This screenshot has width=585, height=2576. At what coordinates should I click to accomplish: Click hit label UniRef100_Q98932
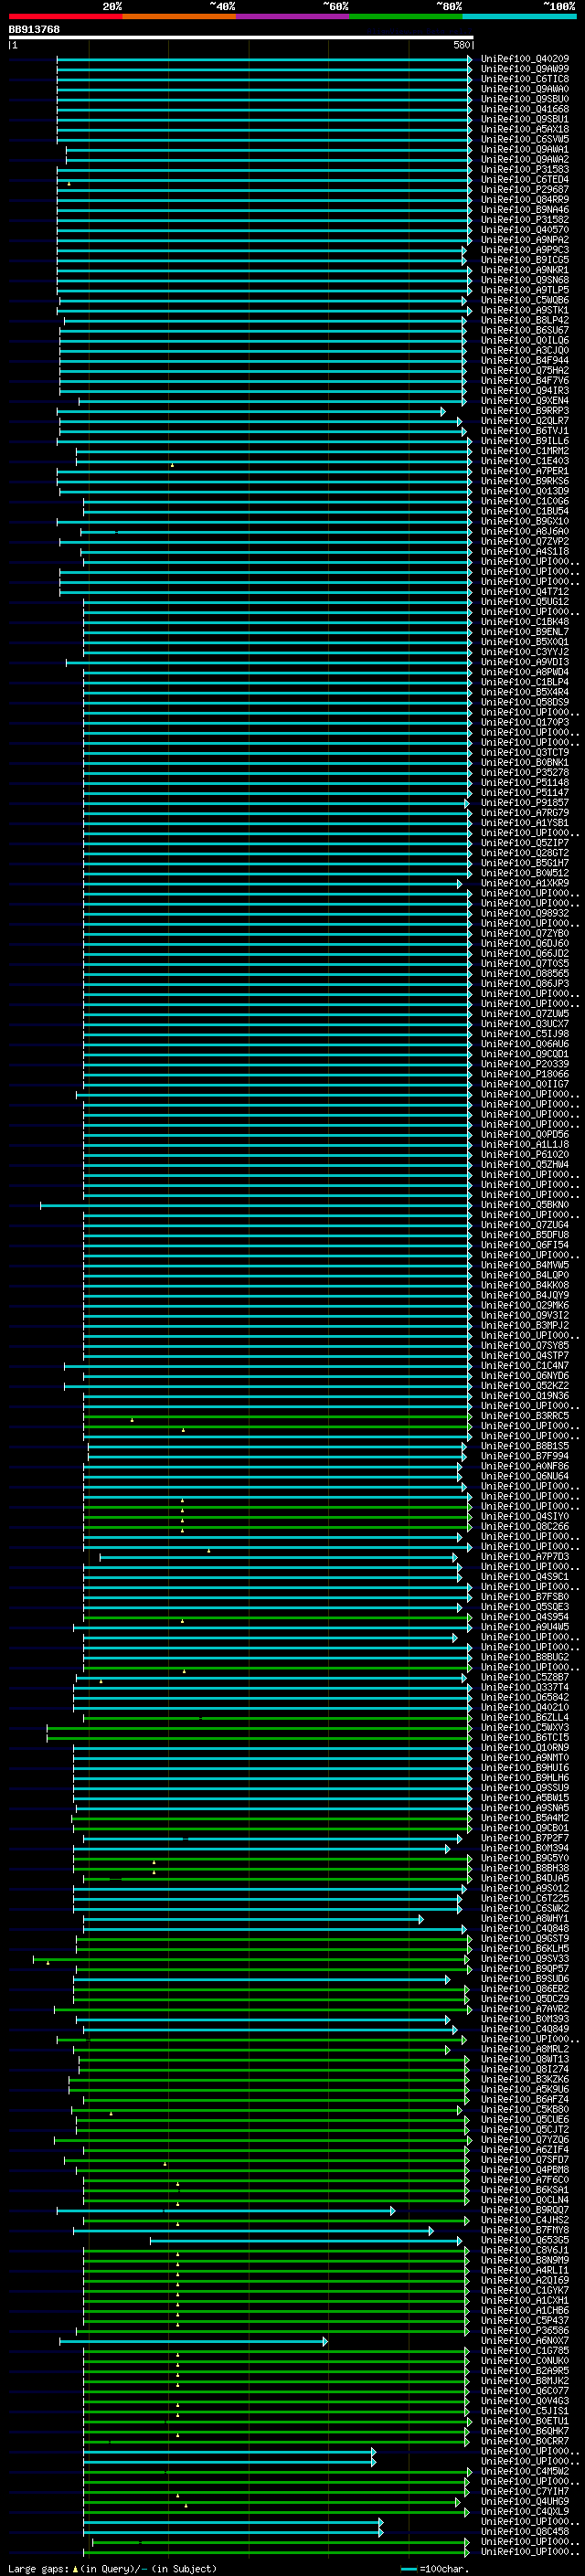coord(525,914)
